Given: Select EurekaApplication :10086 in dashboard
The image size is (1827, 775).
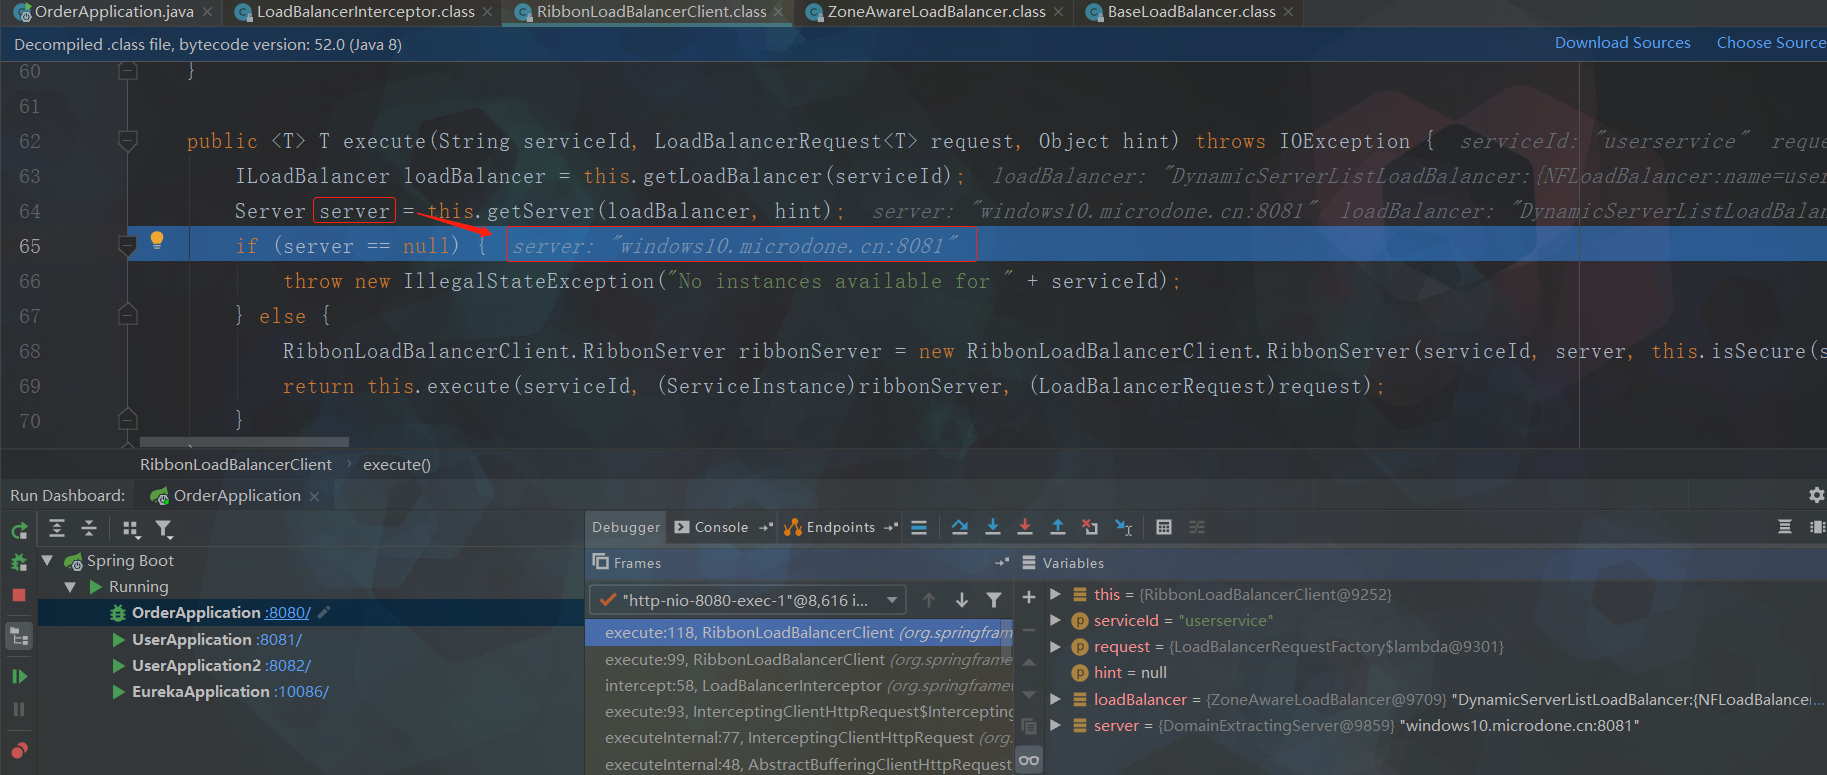Looking at the screenshot, I should coord(230,692).
